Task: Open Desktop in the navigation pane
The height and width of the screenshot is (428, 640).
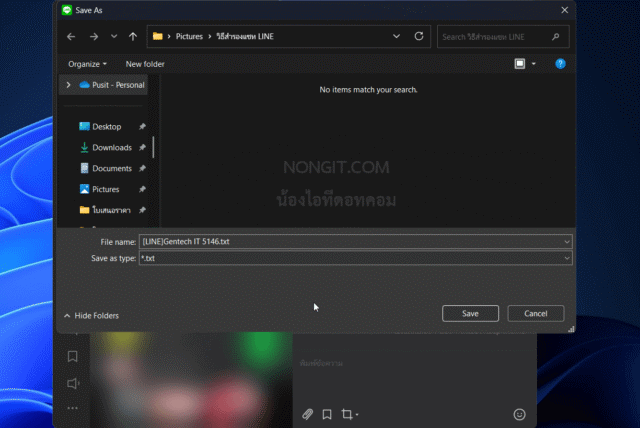Action: pos(100,126)
